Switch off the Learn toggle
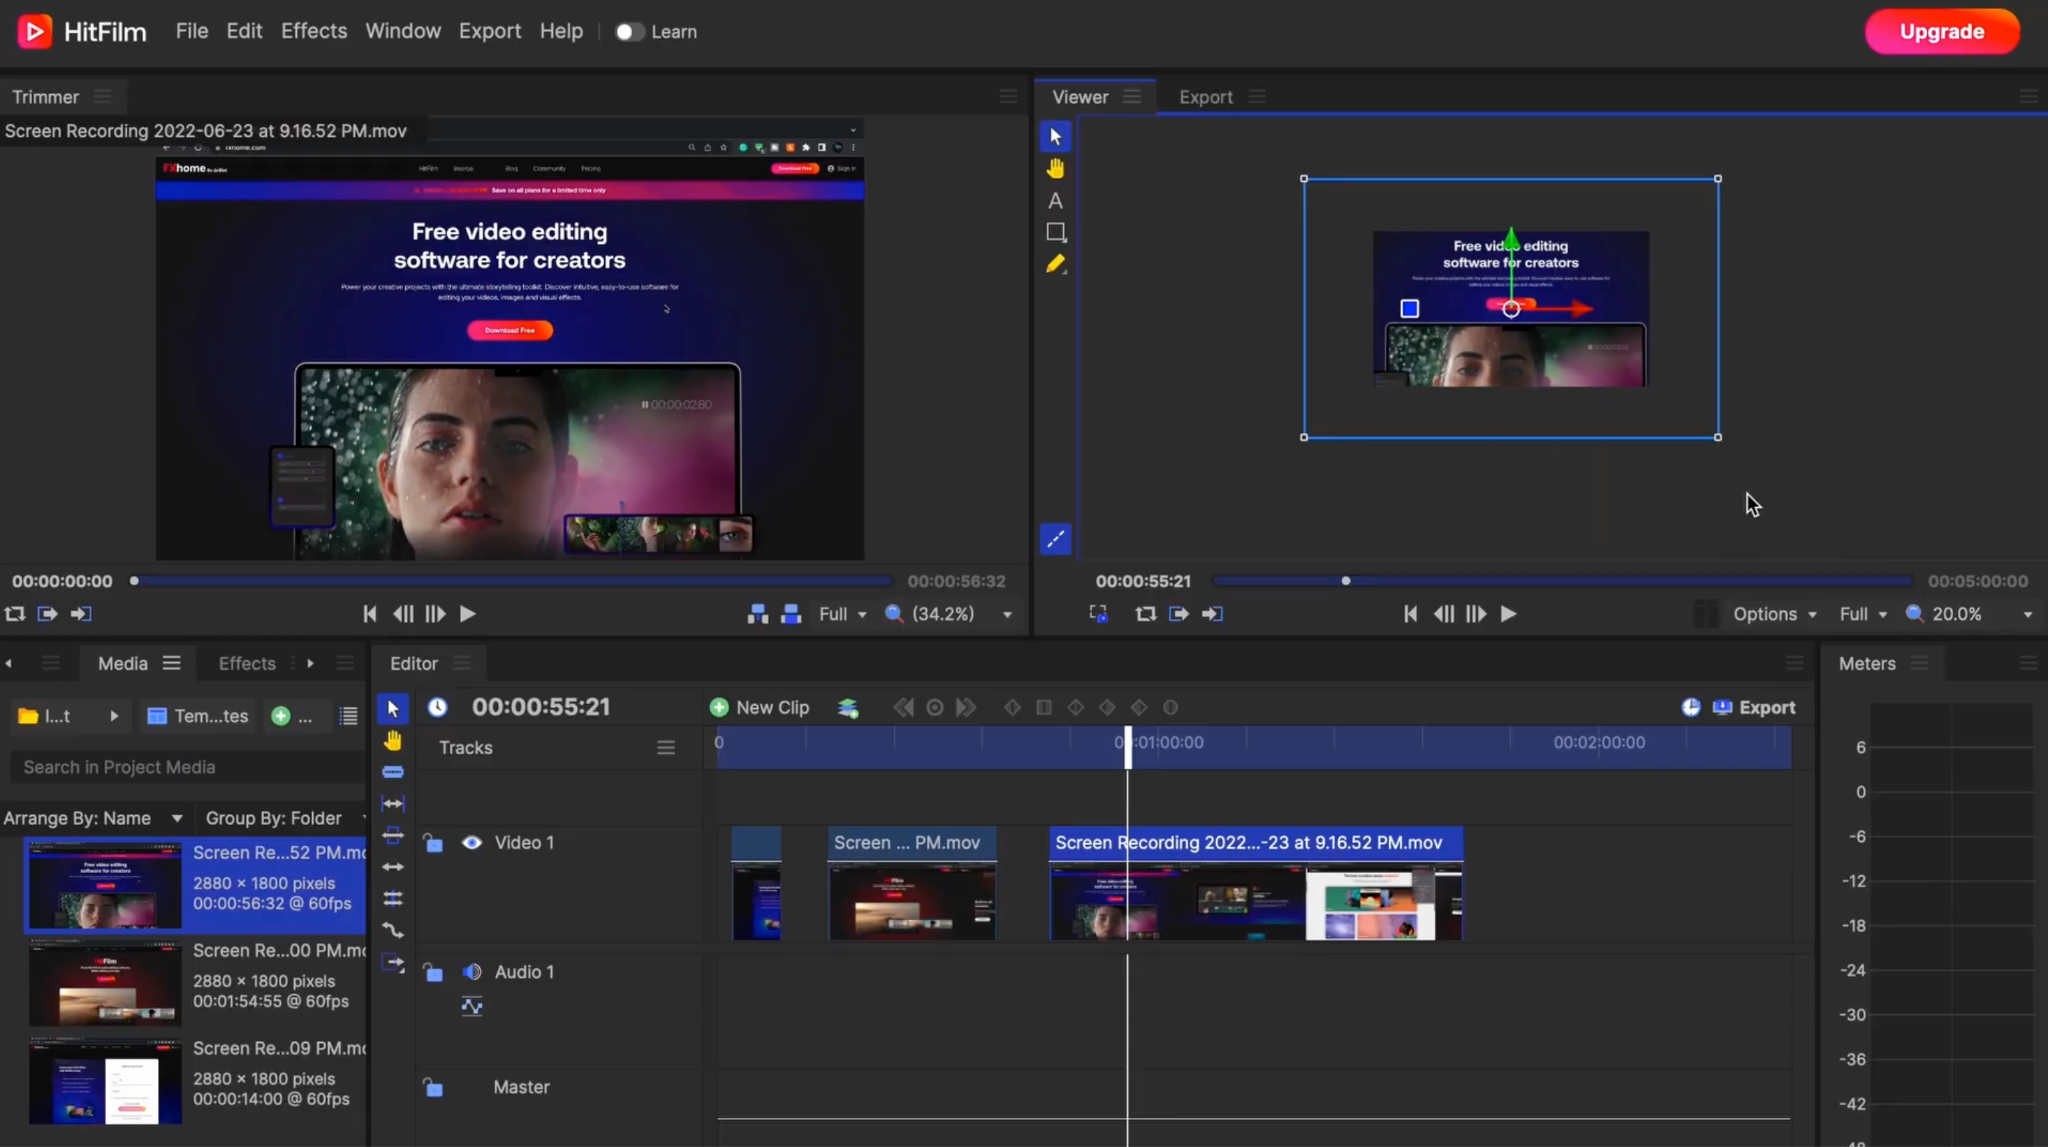Image resolution: width=2048 pixels, height=1147 pixels. pyautogui.click(x=630, y=31)
